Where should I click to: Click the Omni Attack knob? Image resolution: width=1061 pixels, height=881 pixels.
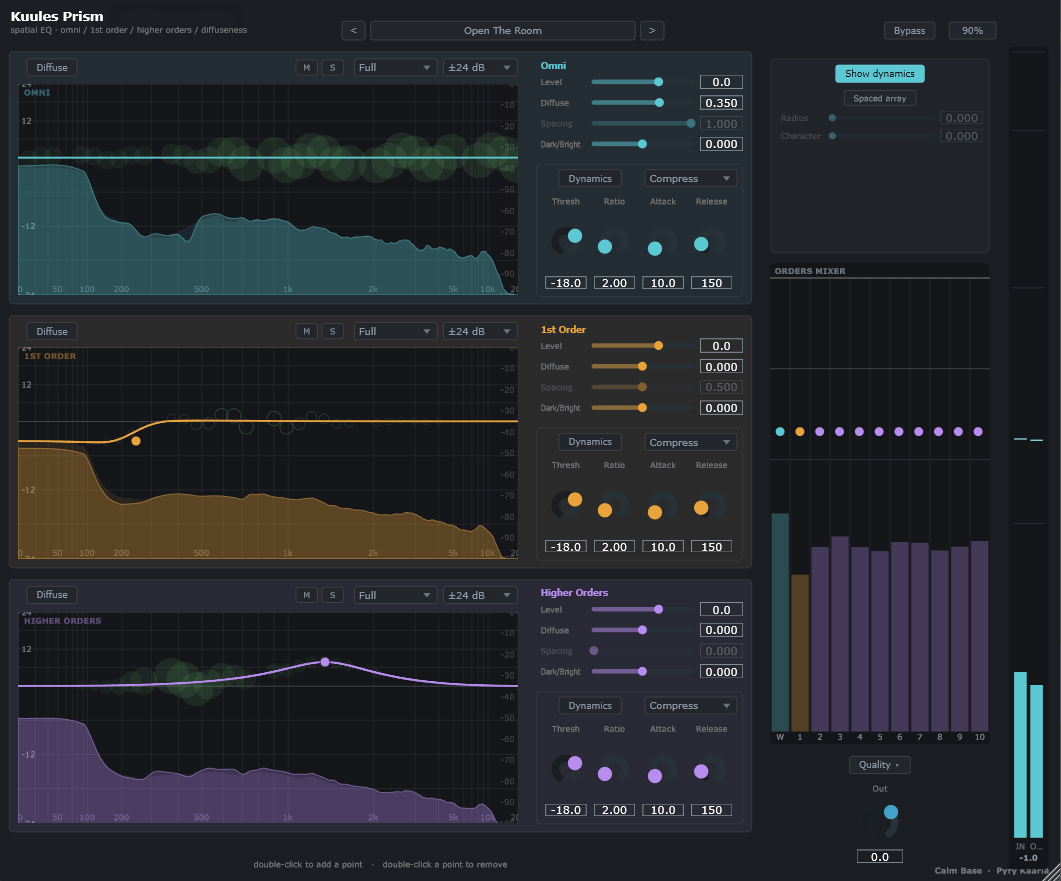pos(662,241)
